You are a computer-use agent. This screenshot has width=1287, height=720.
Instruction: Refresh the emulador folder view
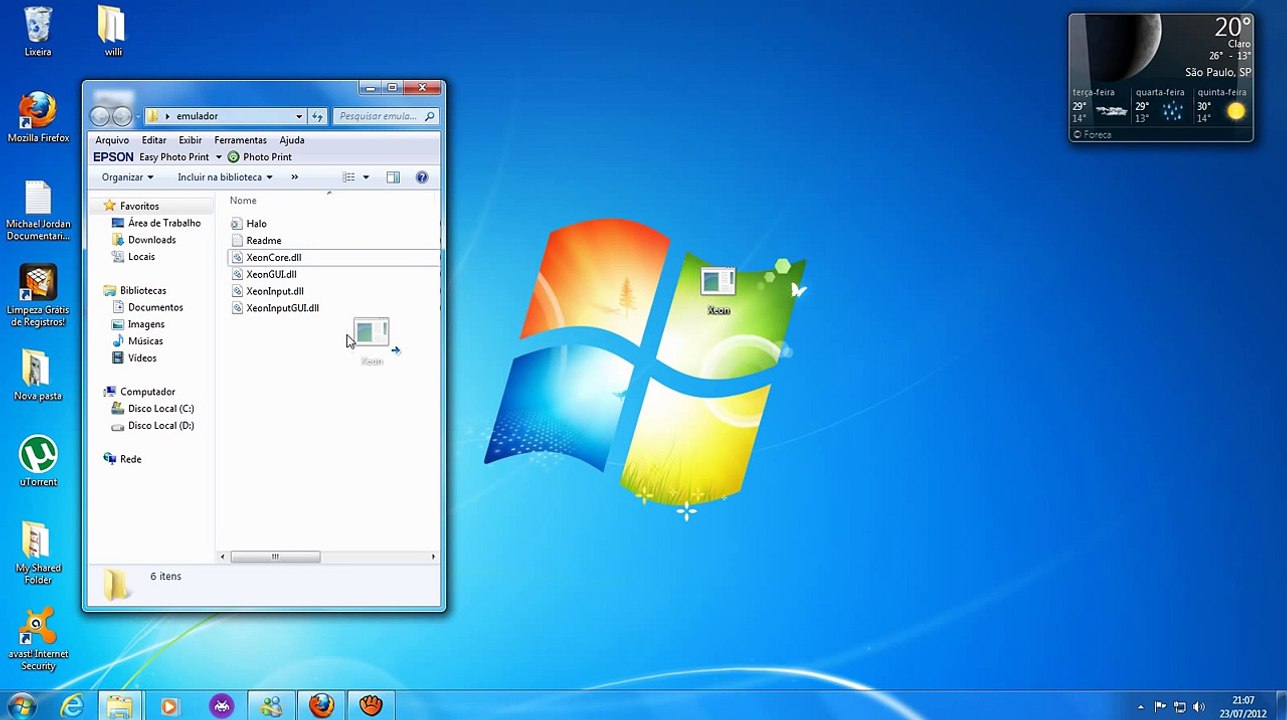318,116
